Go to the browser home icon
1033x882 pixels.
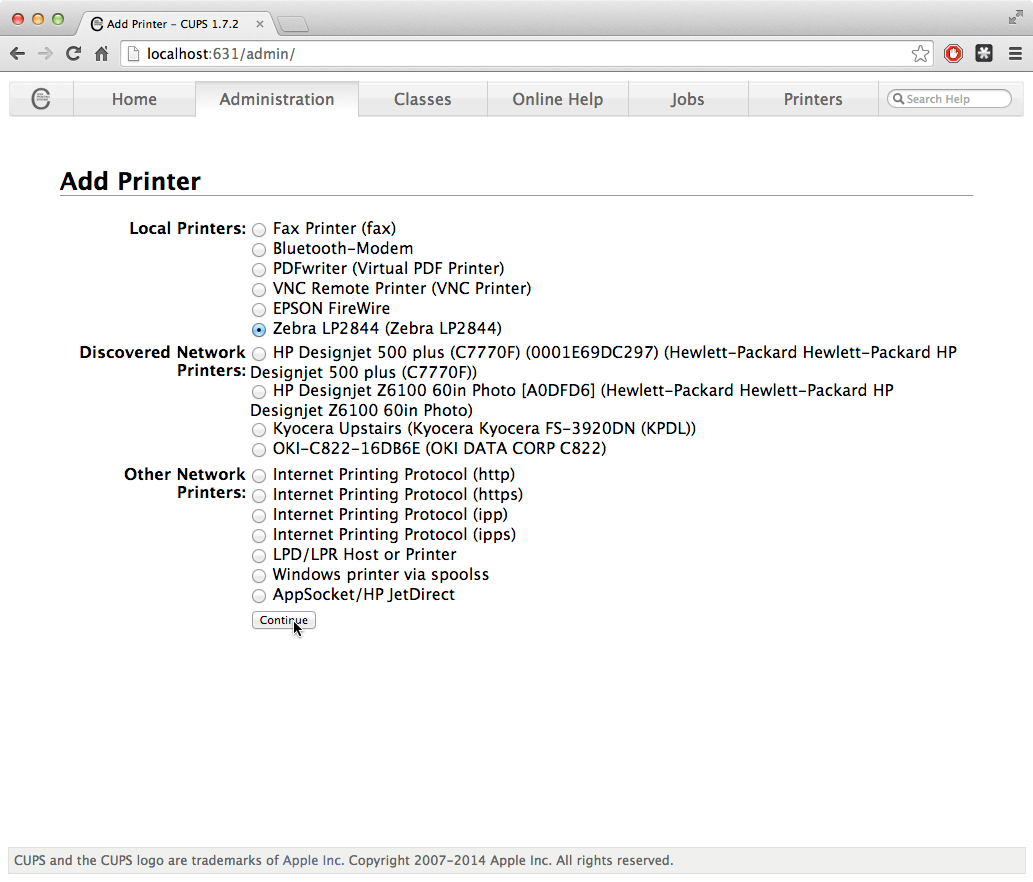point(101,54)
